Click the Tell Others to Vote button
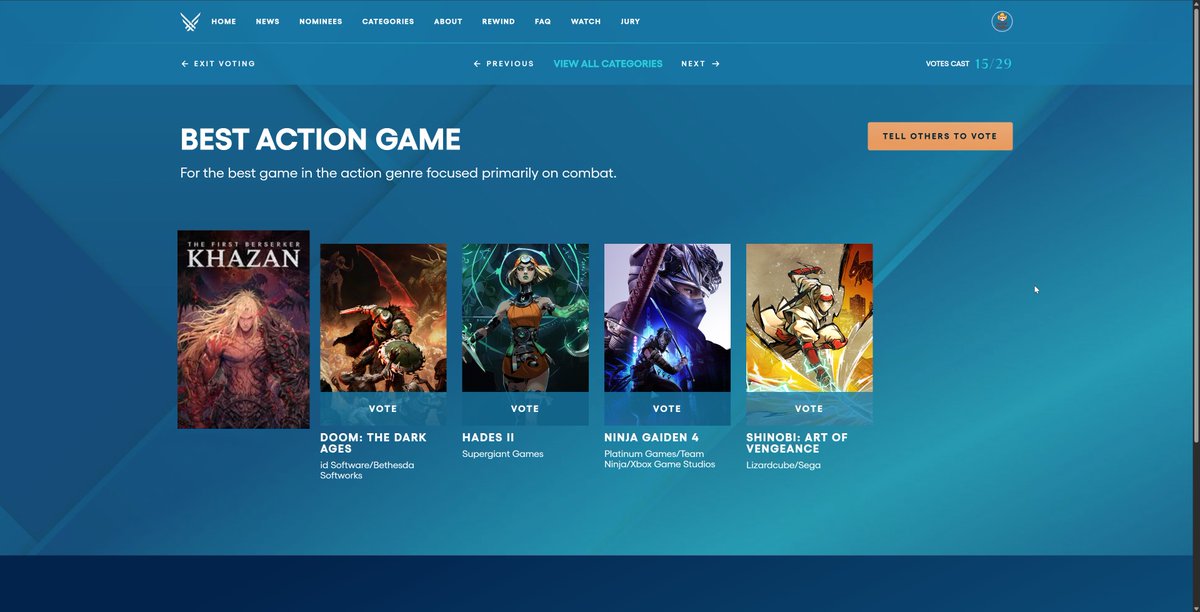Screen dimensions: 1200x612 940,136
